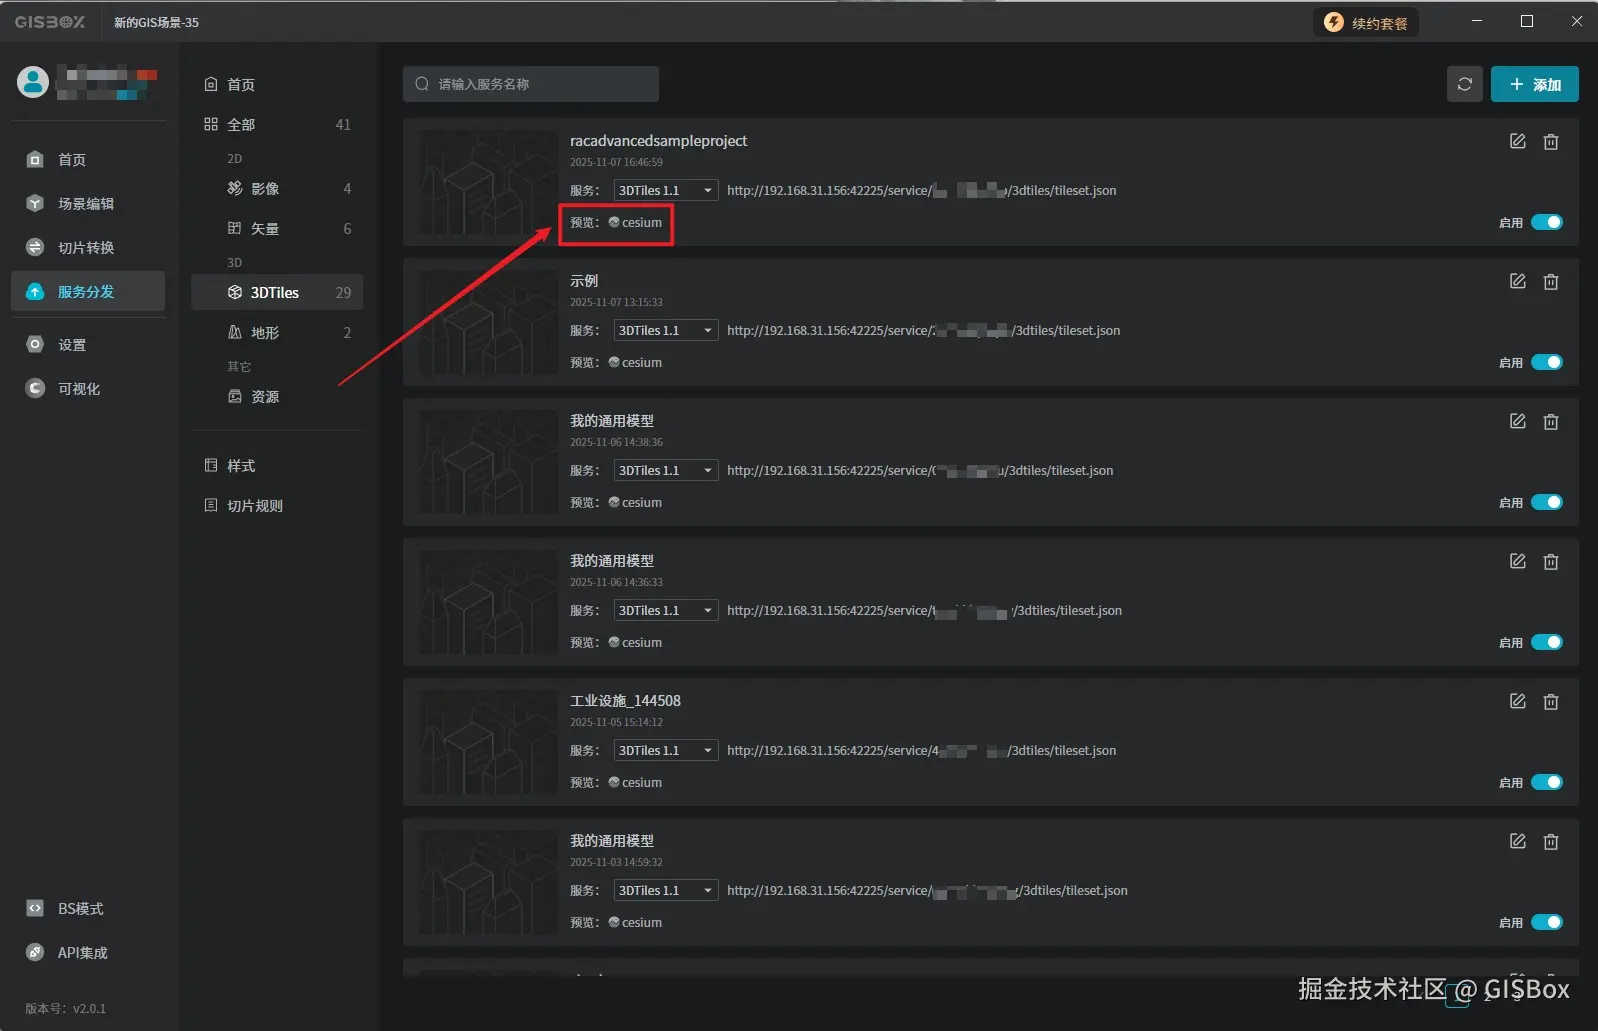Open the user avatar profile
Viewport: 1598px width, 1031px height.
[33, 81]
